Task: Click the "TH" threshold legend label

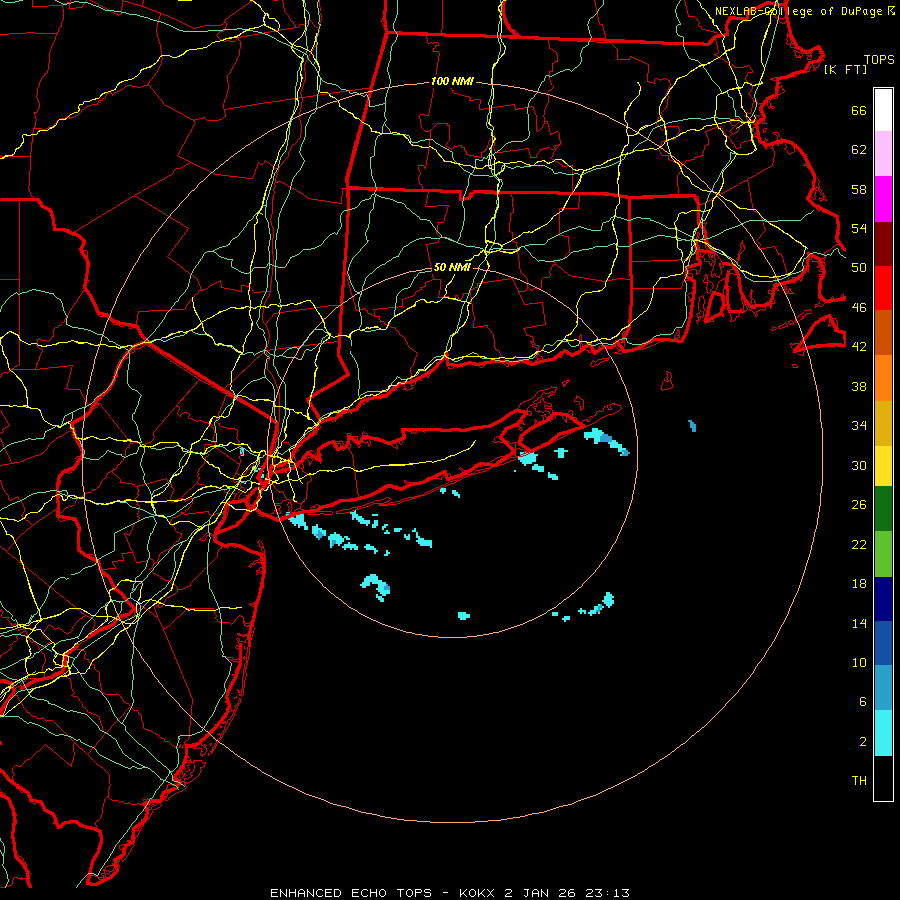Action: (859, 781)
